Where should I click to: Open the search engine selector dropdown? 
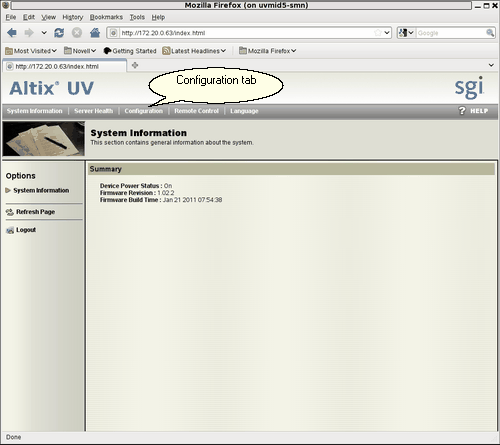click(x=406, y=33)
